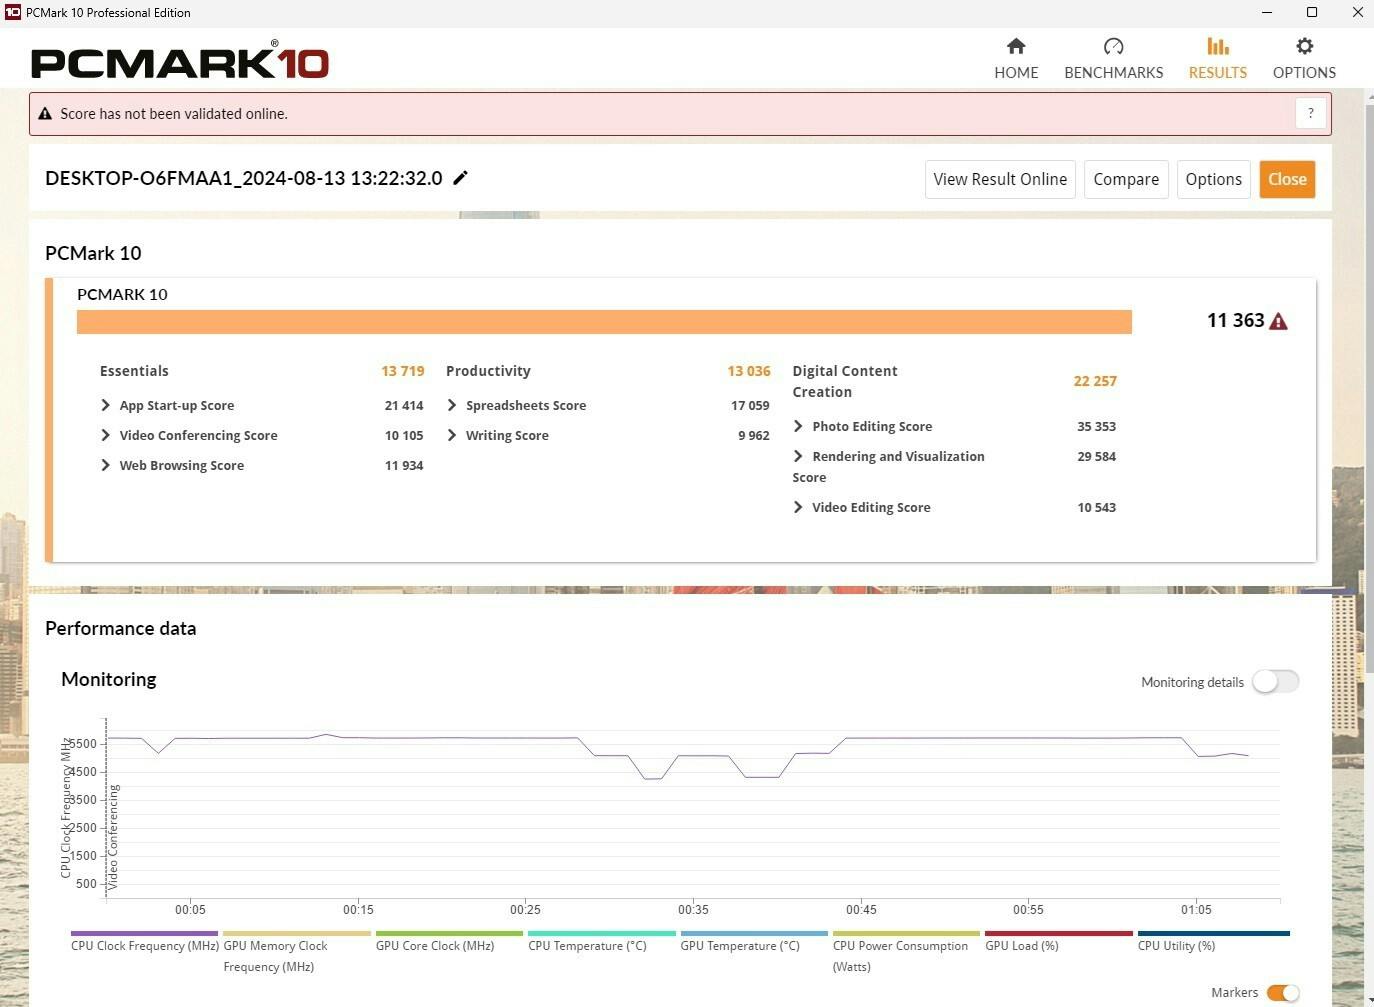Turn off the Markers toggle
Screen dimensions: 1374x1007
[1282, 992]
